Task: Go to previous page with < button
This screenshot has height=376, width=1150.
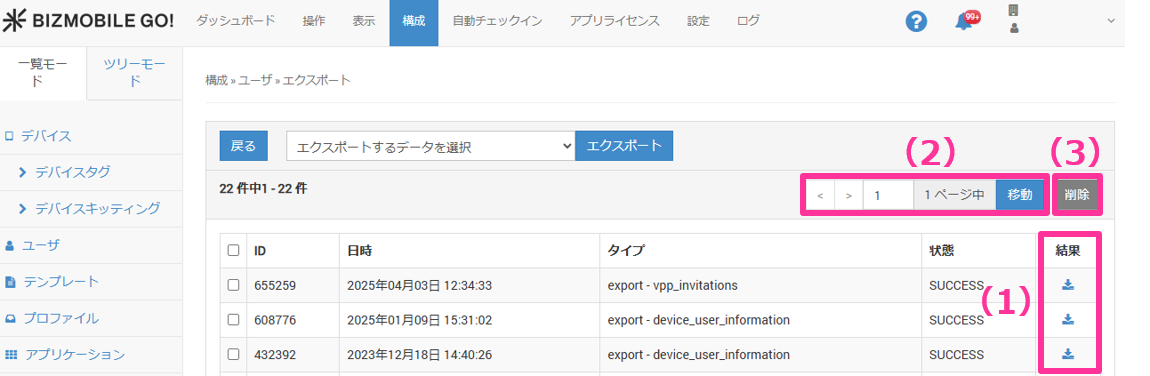Action: click(820, 196)
